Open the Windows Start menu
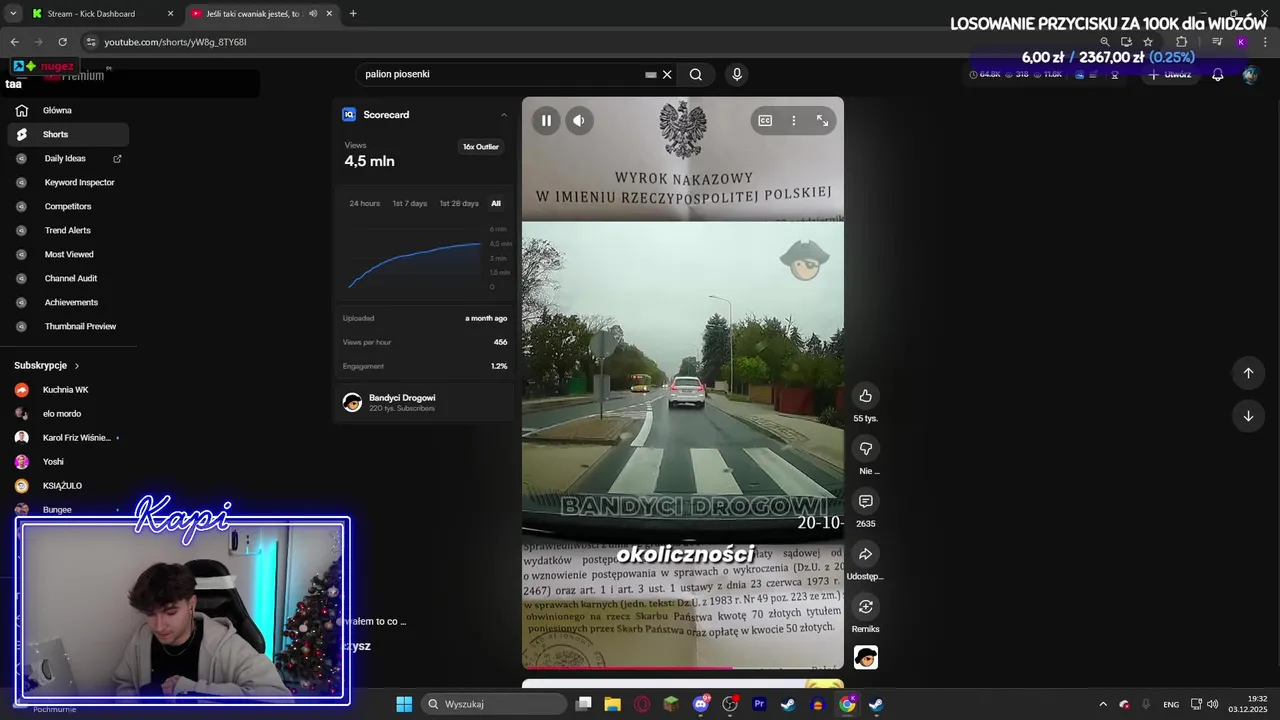The width and height of the screenshot is (1280, 720). click(x=404, y=704)
